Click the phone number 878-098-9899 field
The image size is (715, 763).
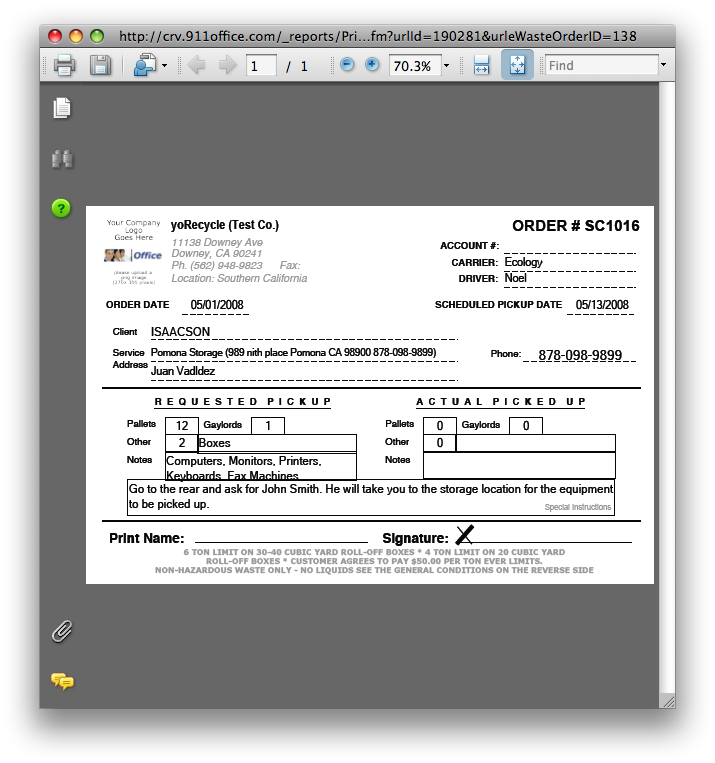tap(580, 355)
